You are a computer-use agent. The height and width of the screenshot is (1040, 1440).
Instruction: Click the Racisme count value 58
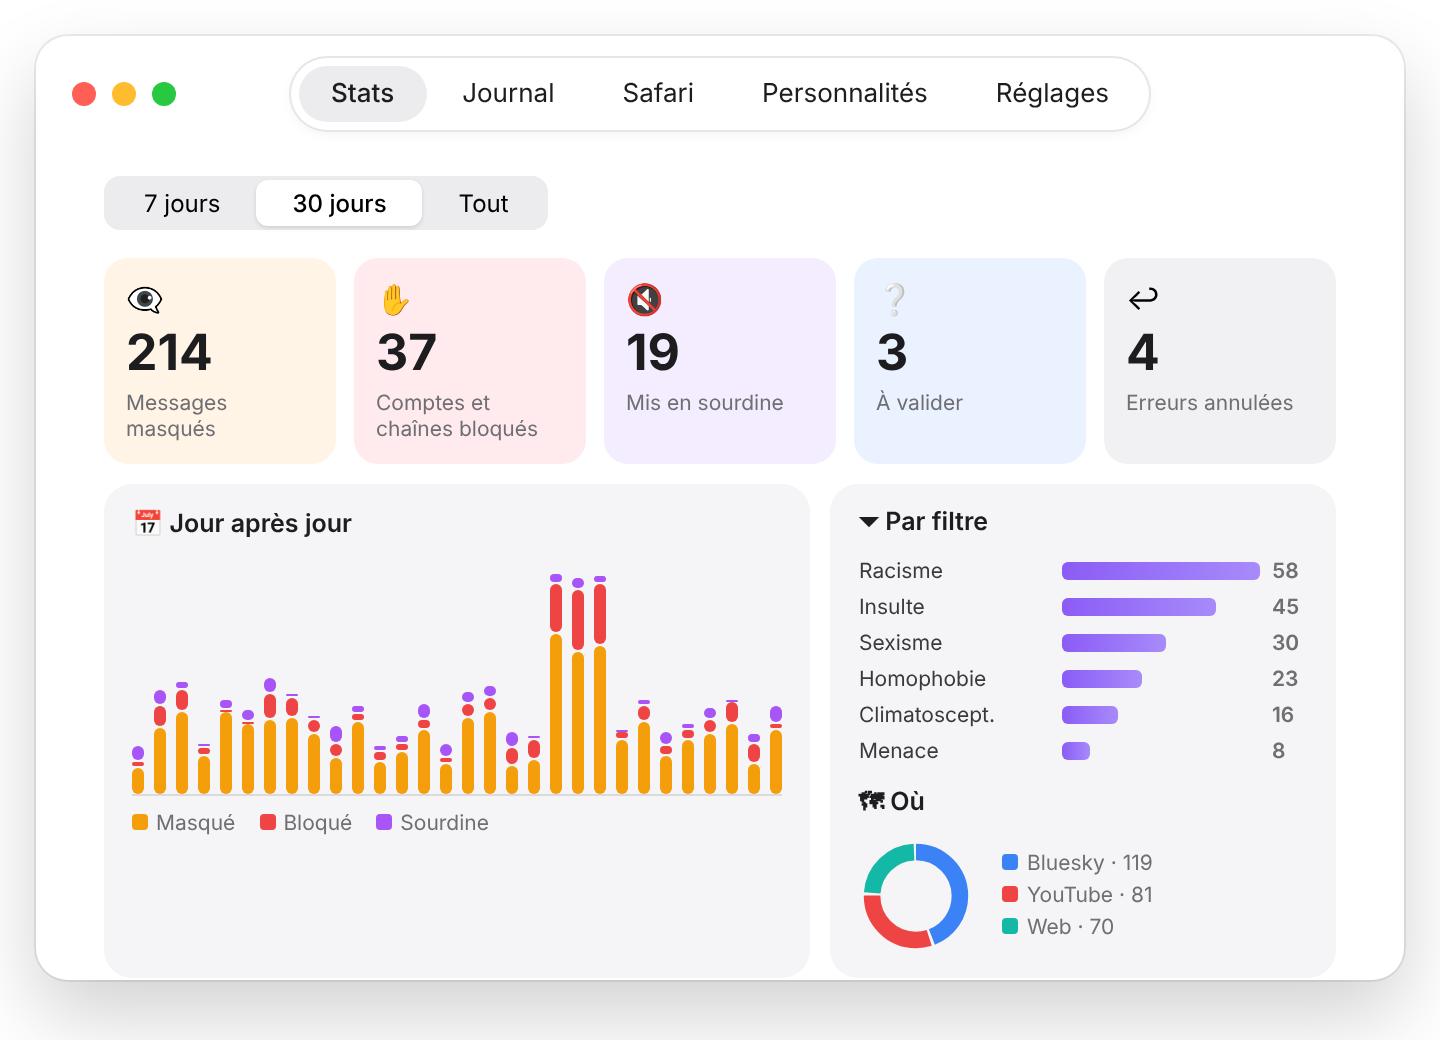pos(1285,571)
